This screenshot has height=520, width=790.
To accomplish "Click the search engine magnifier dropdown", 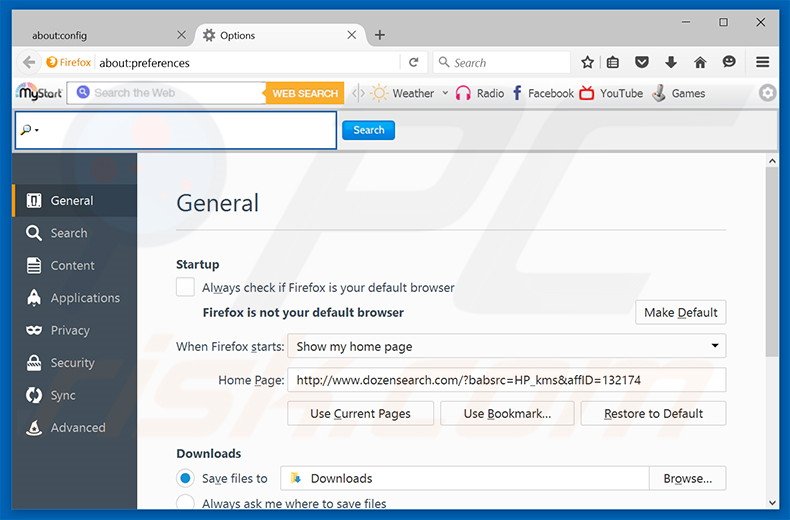I will point(29,130).
